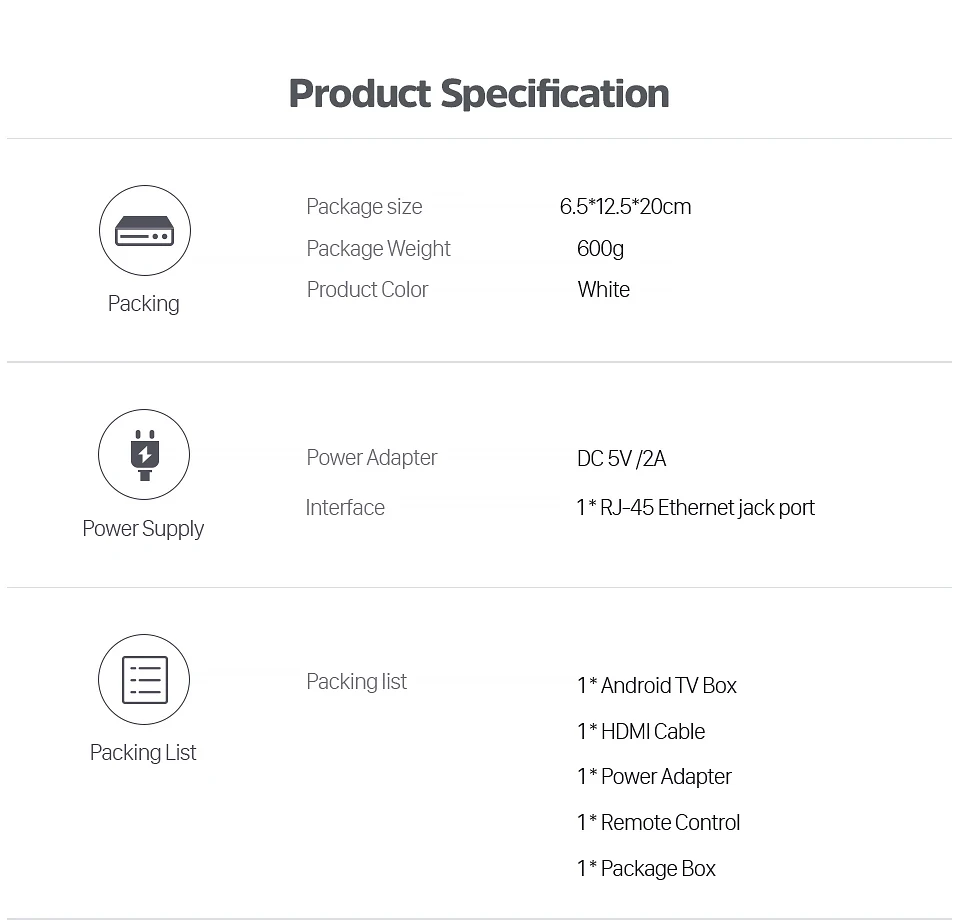The height and width of the screenshot is (920, 960).
Task: Click the White color value
Action: [603, 290]
